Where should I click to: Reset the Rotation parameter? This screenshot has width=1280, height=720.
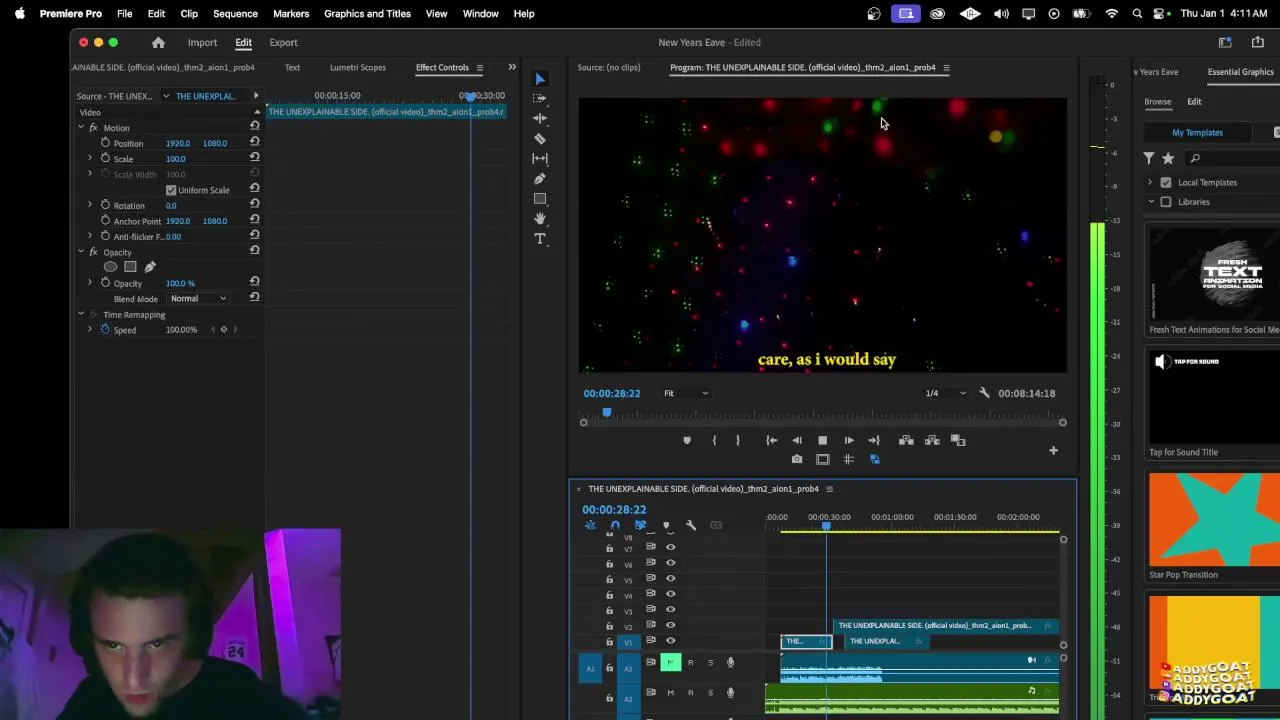click(254, 205)
